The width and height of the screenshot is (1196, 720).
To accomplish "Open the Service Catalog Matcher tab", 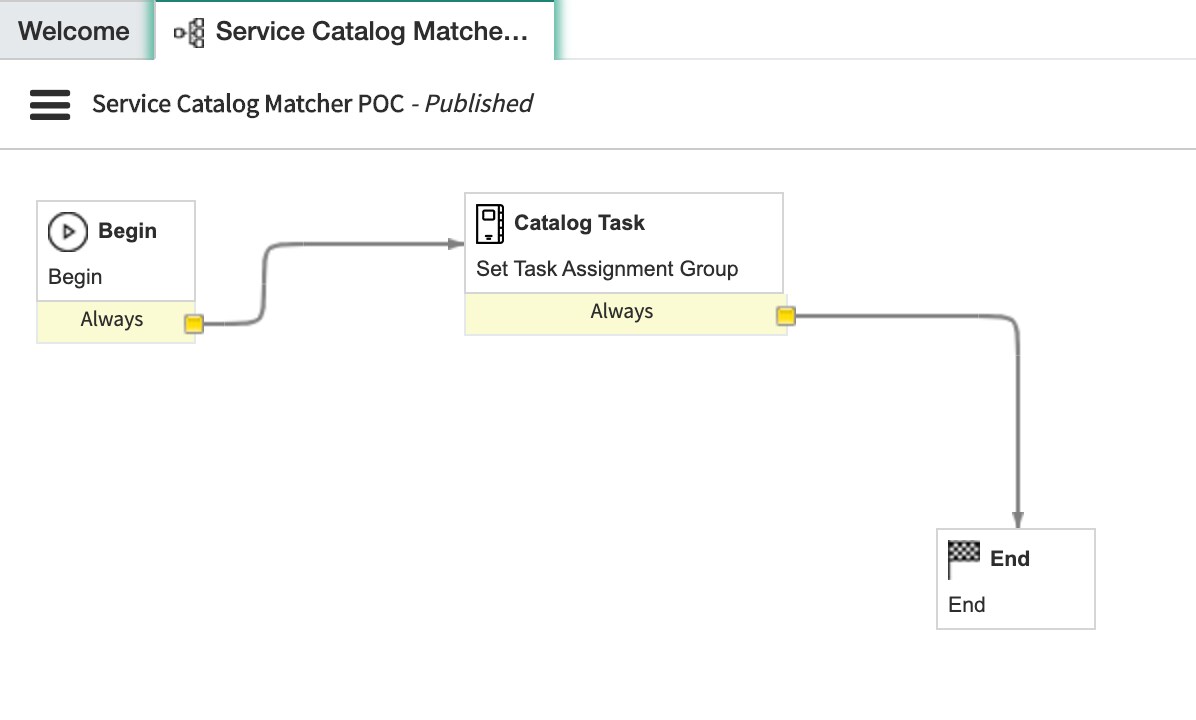I will [x=370, y=31].
